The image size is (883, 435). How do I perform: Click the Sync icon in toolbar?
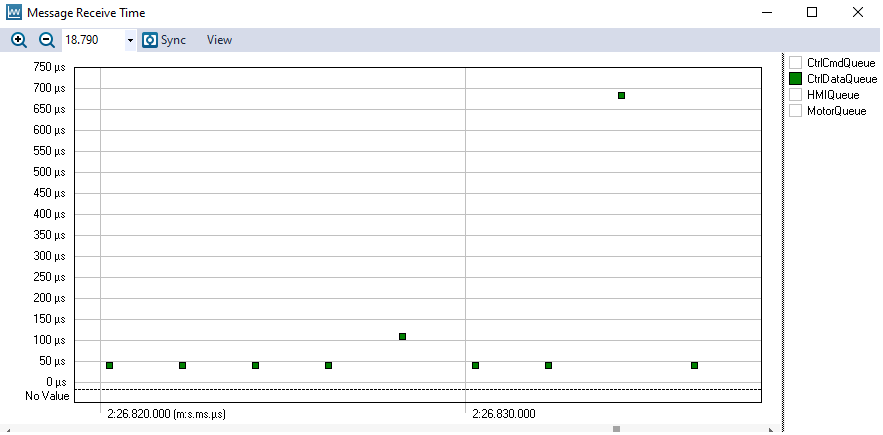[150, 40]
